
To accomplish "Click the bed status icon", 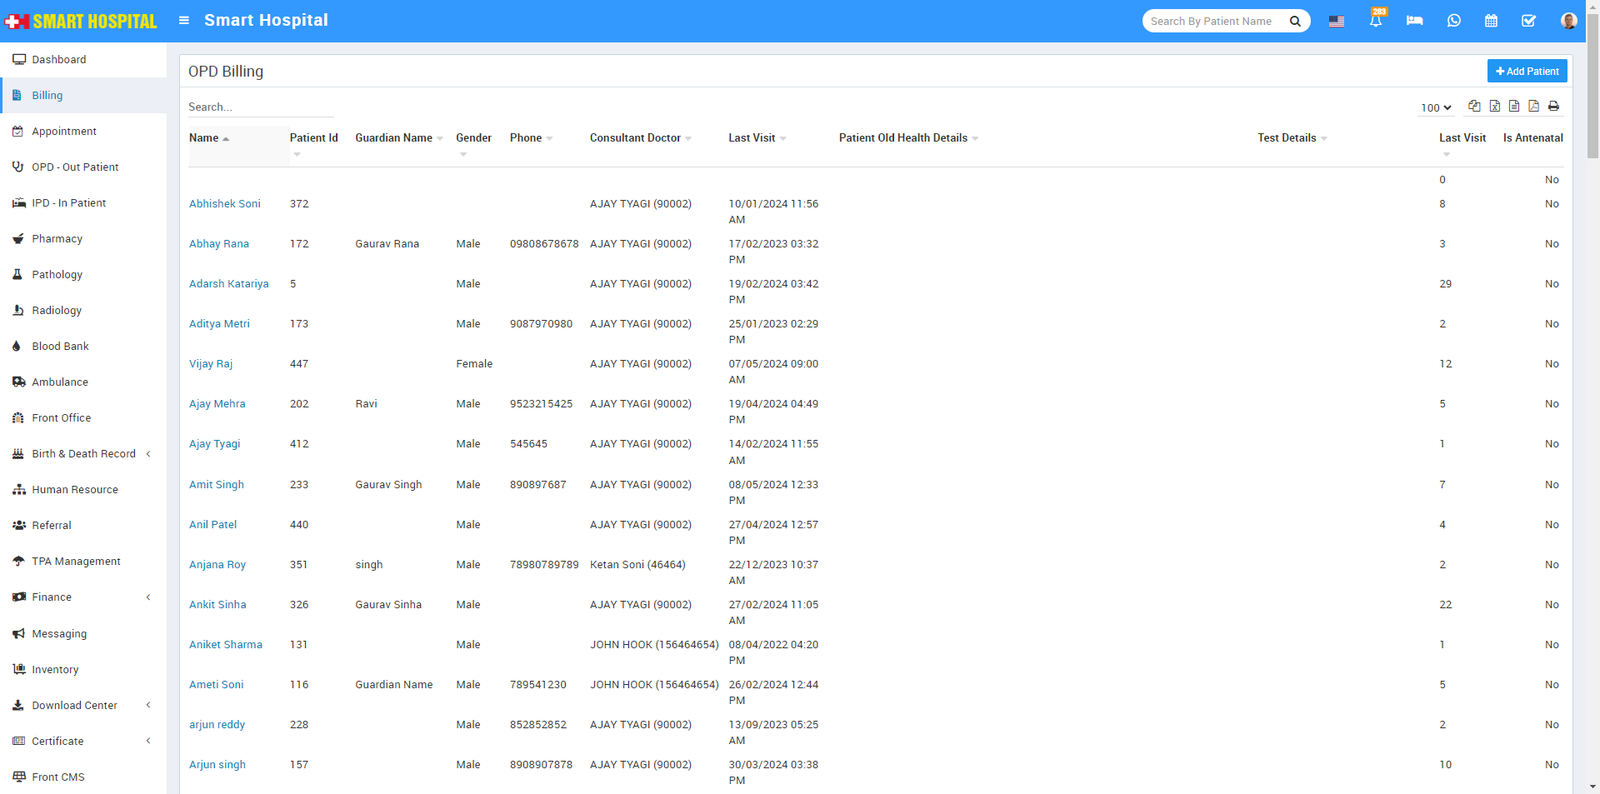I will point(1414,21).
